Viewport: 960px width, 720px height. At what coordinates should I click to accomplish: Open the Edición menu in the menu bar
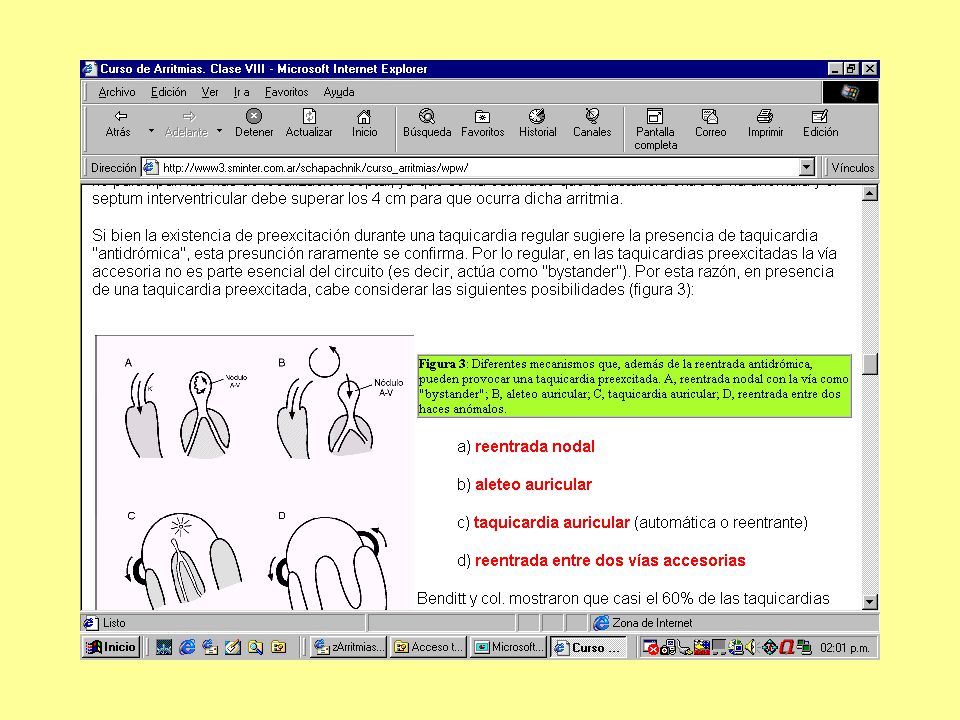point(168,92)
